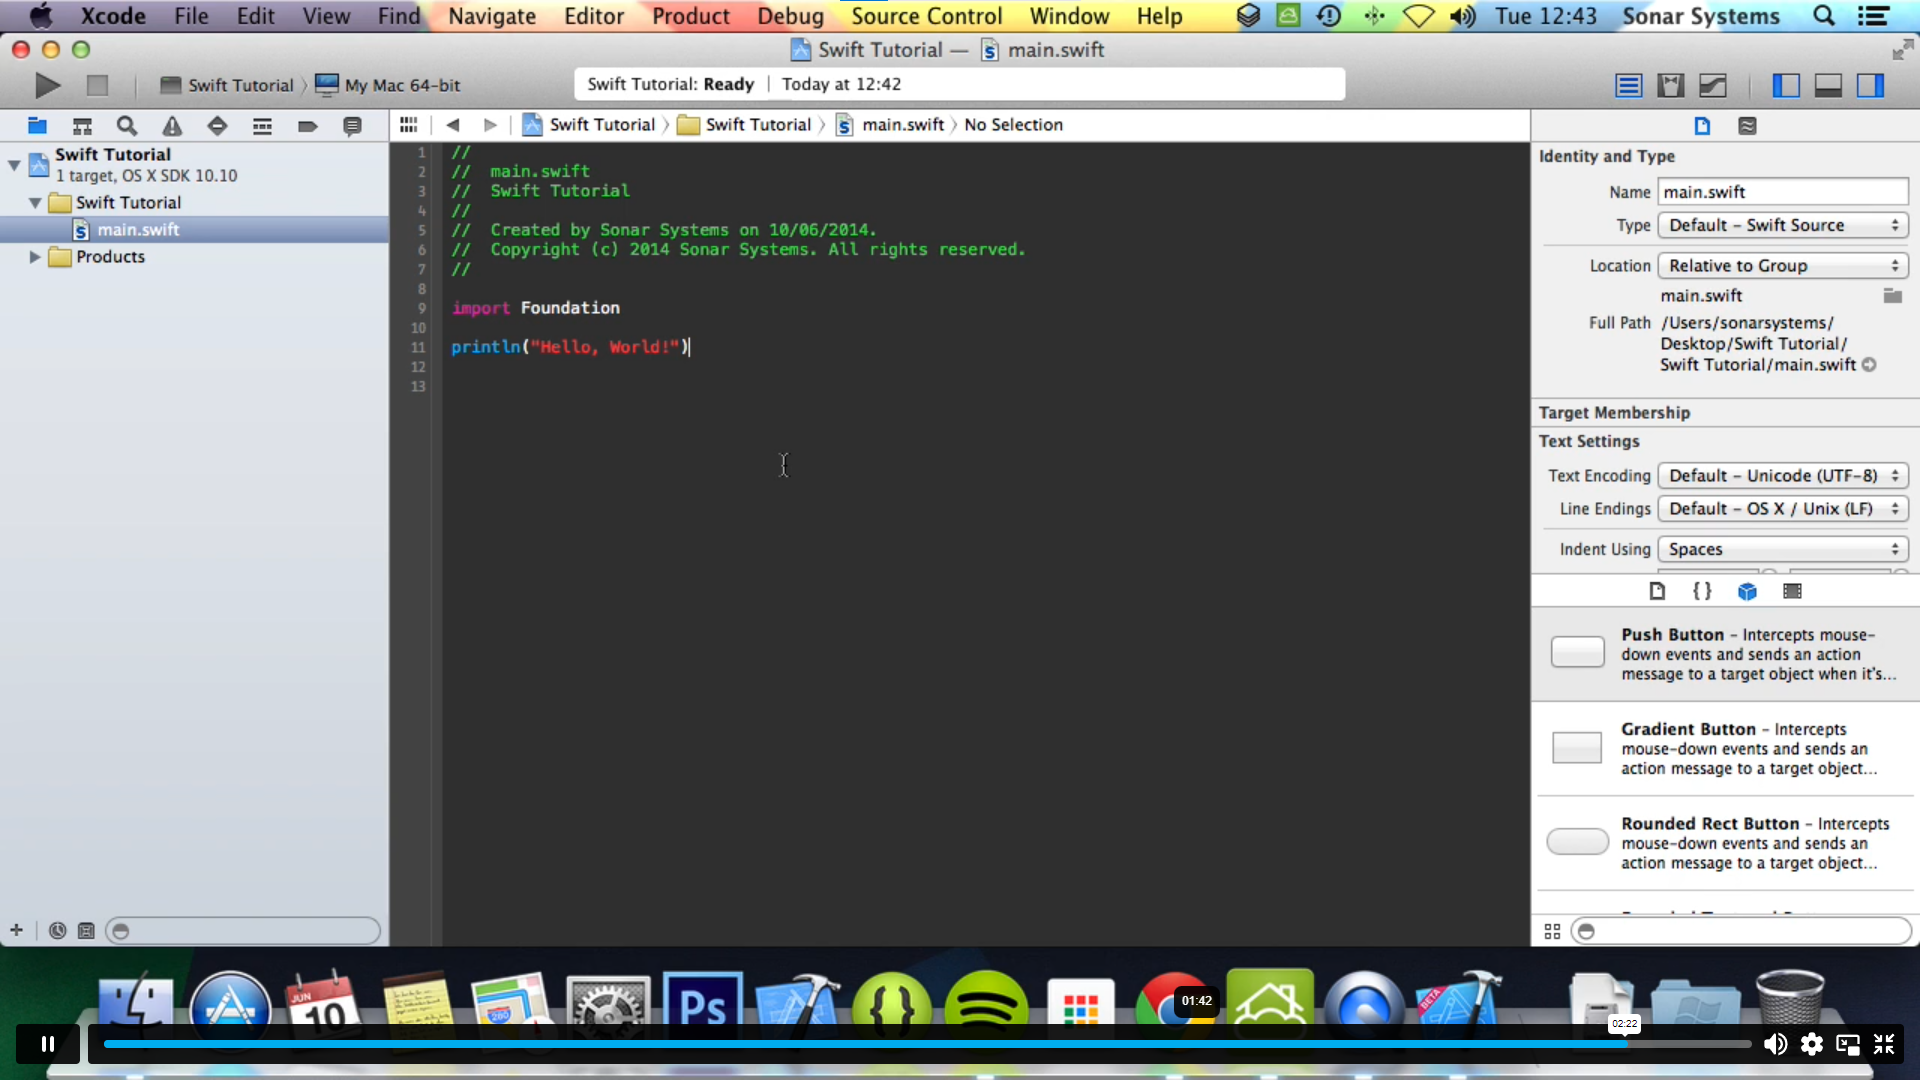This screenshot has width=1920, height=1080.
Task: Open the File Template library
Action: [x=1657, y=591]
